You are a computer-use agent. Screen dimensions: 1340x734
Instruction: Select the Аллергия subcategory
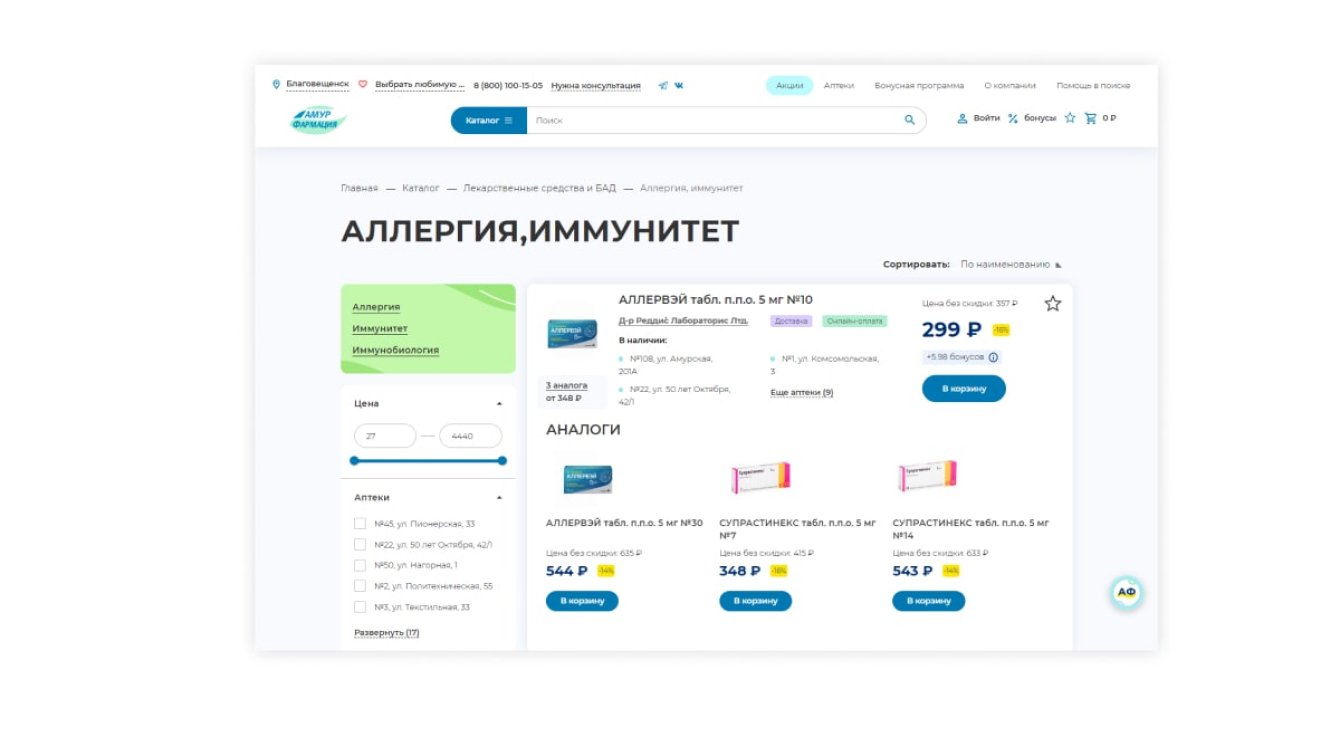click(x=376, y=307)
